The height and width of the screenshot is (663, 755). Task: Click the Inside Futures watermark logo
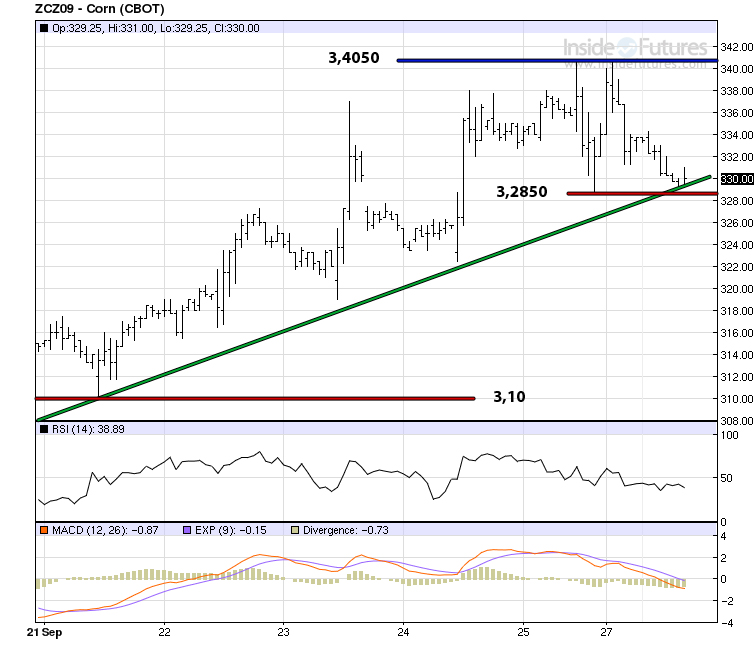point(635,48)
